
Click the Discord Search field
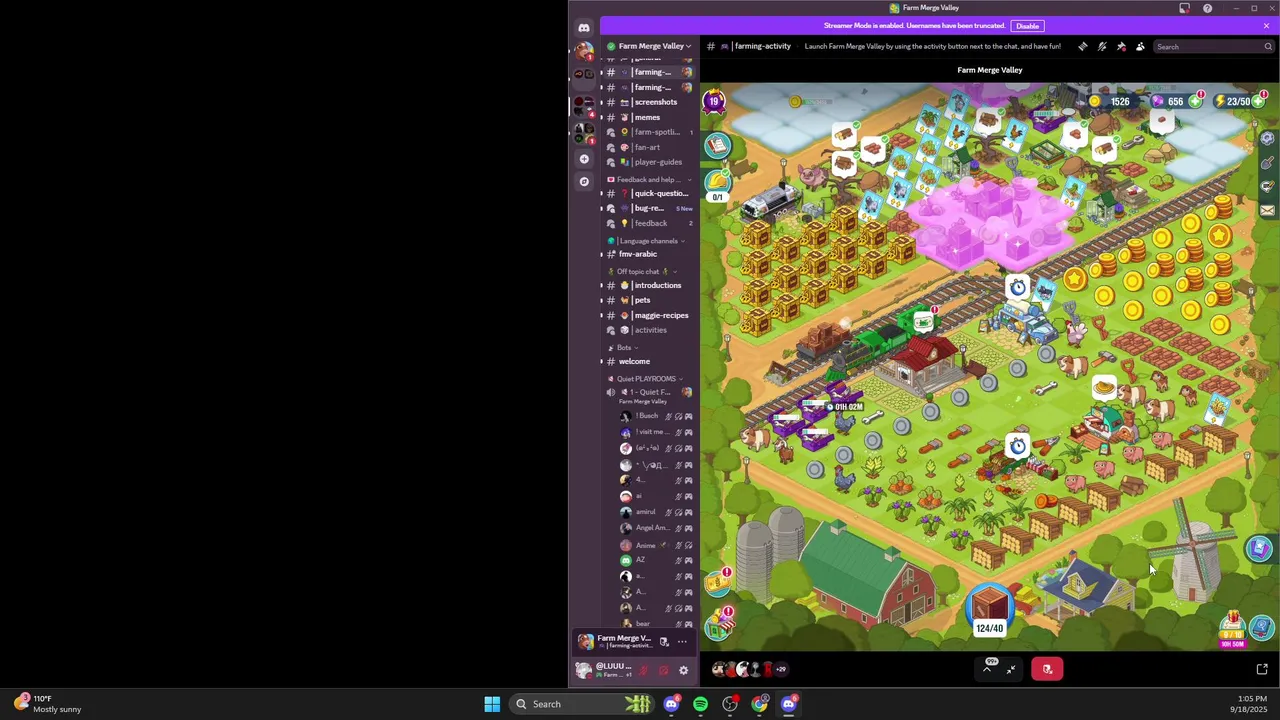tap(1213, 46)
